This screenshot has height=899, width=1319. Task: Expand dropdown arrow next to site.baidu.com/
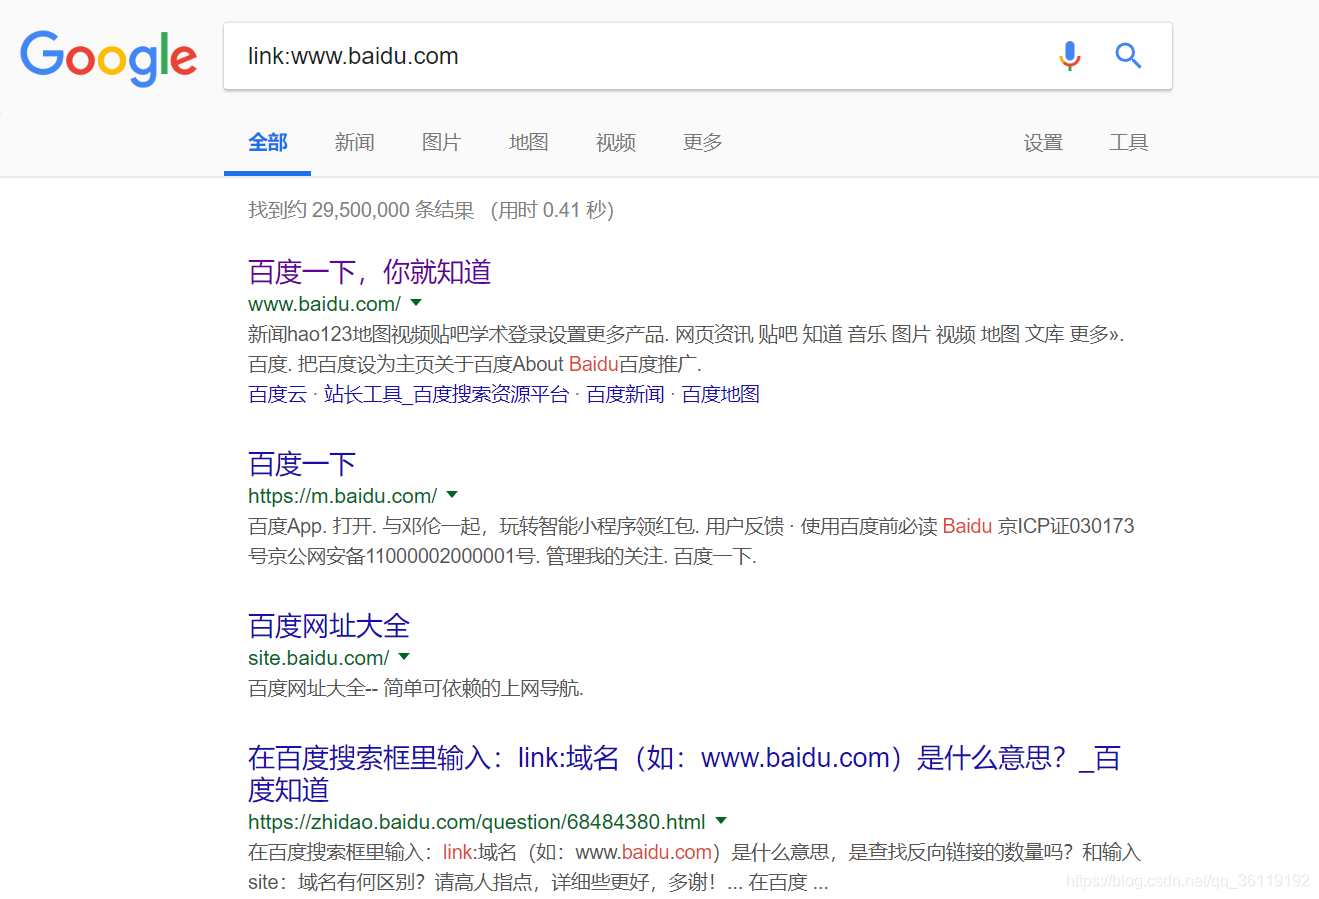[404, 657]
